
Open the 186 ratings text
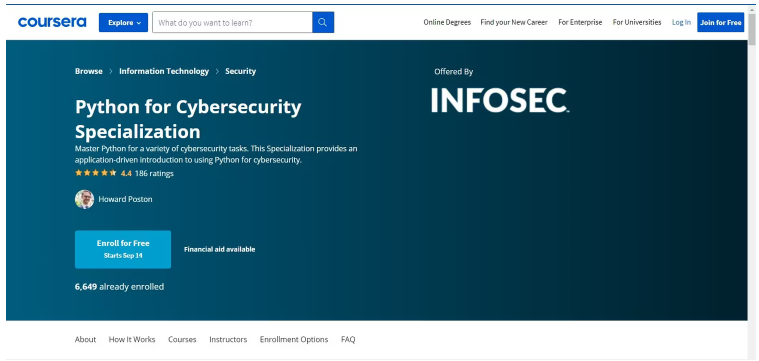pyautogui.click(x=154, y=173)
